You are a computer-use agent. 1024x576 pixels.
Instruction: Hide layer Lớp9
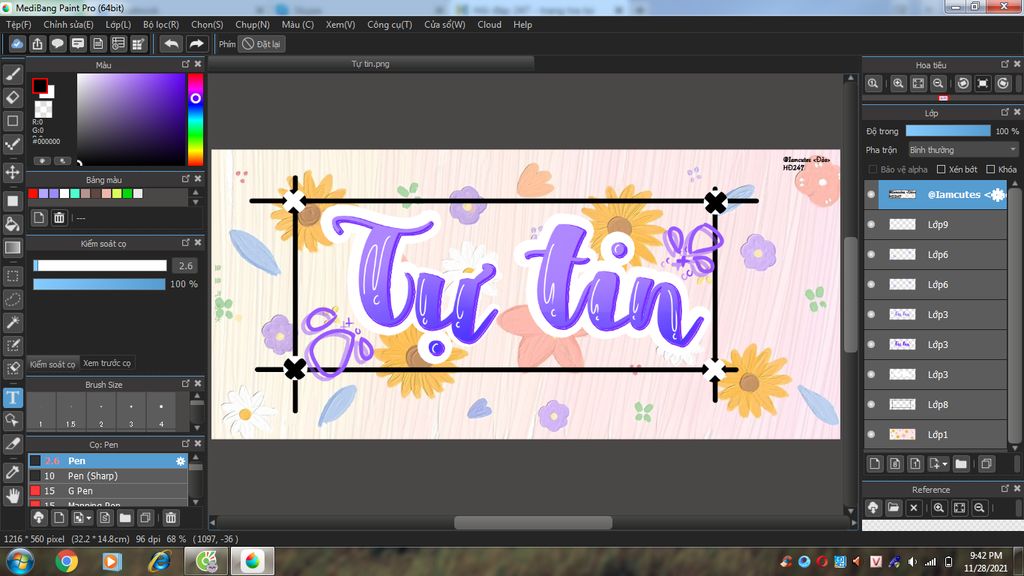871,224
